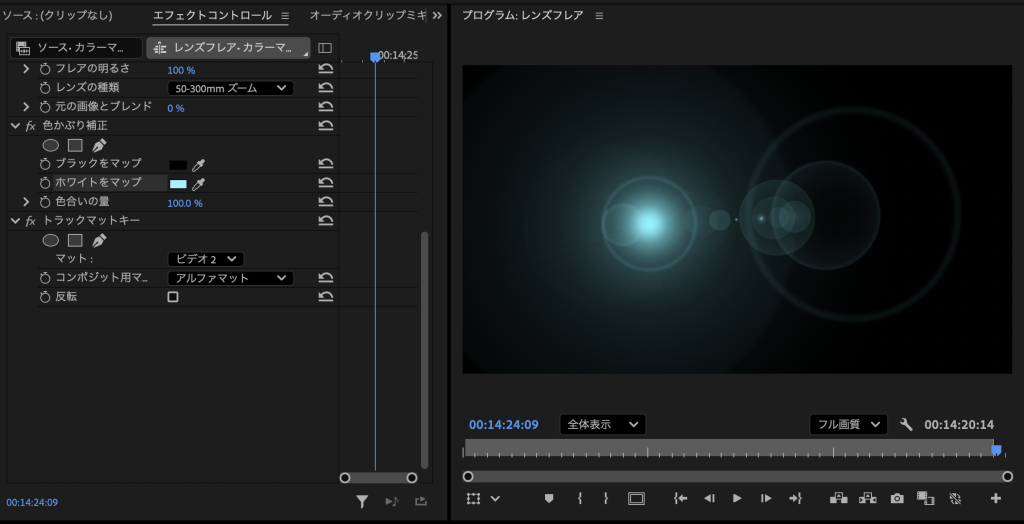
Task: Expand the 元の画像とブレンド property
Action: pos(26,107)
